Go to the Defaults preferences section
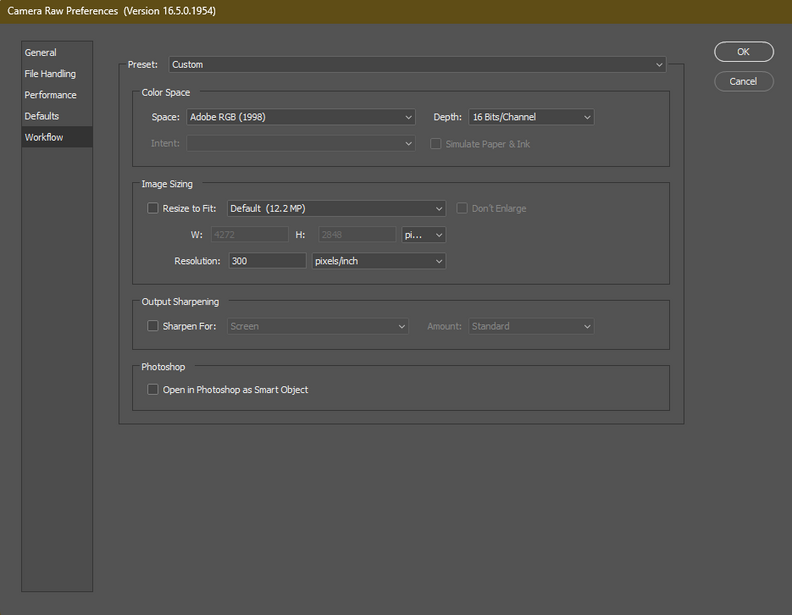 57,116
